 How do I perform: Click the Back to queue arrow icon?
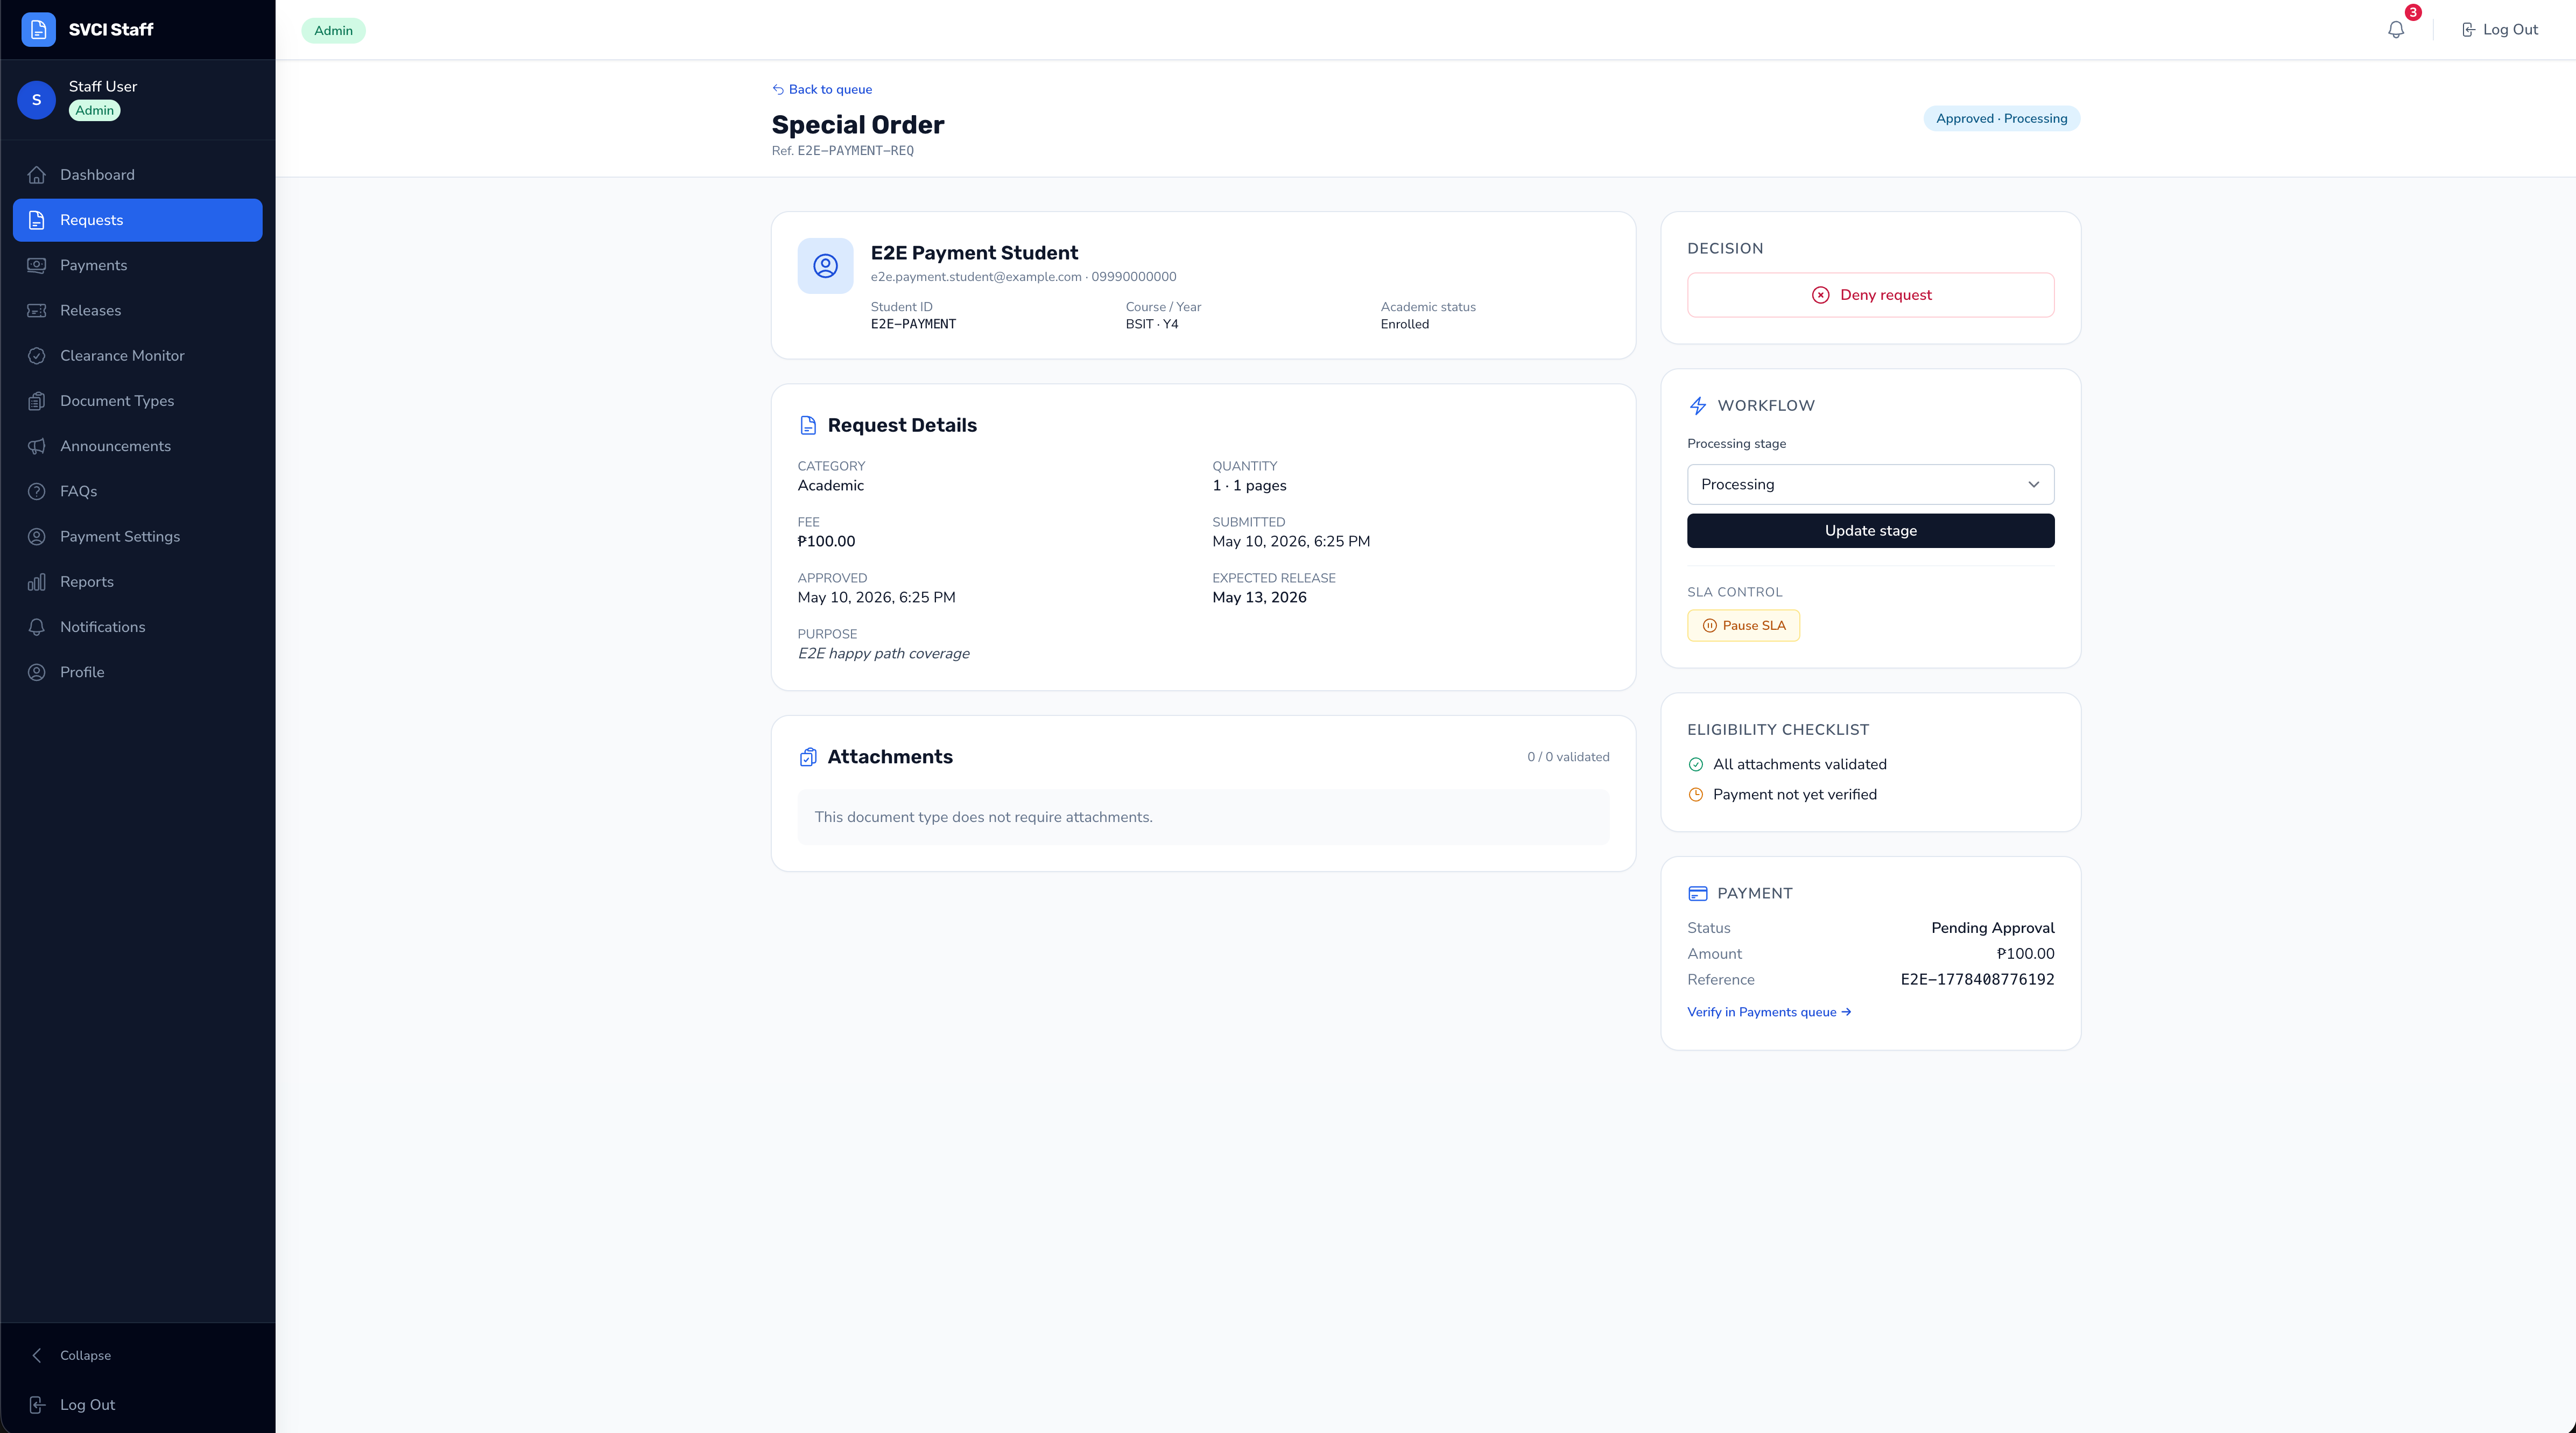pyautogui.click(x=778, y=90)
